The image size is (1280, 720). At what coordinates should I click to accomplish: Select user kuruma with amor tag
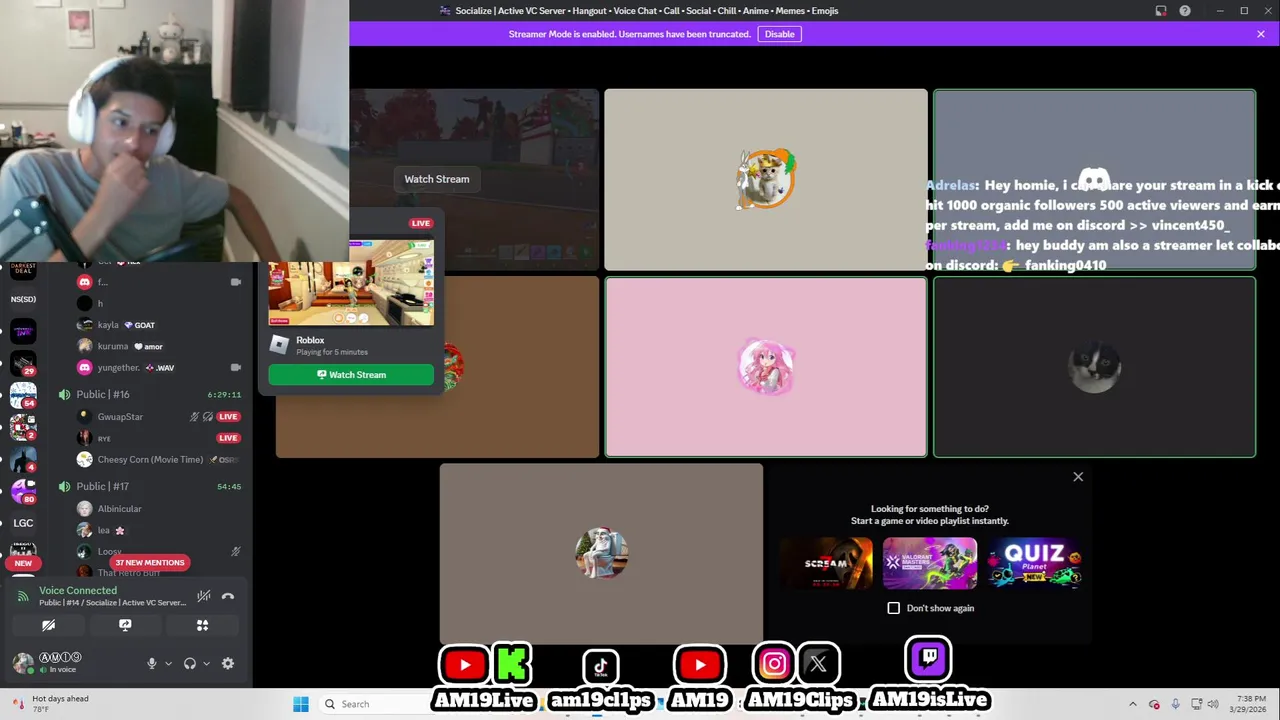[x=113, y=346]
